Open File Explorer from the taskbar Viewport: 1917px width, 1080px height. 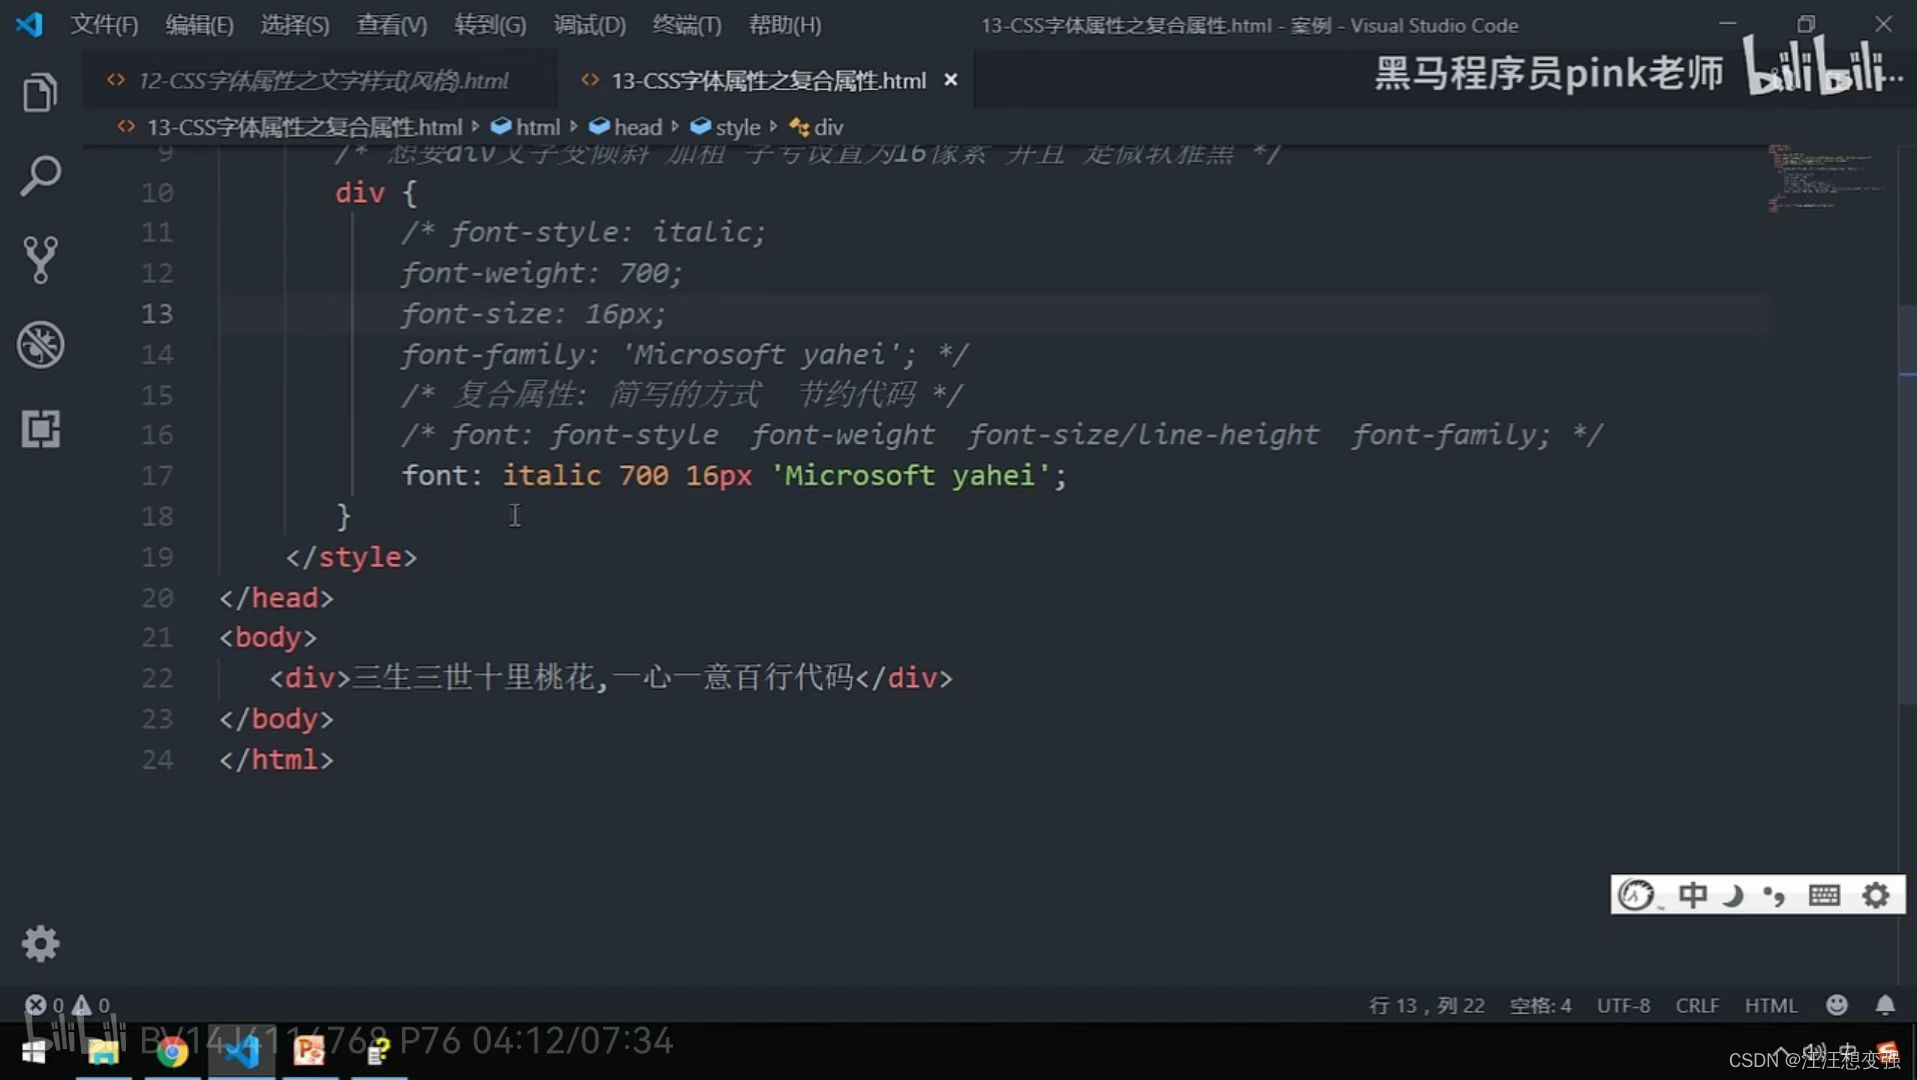point(103,1052)
